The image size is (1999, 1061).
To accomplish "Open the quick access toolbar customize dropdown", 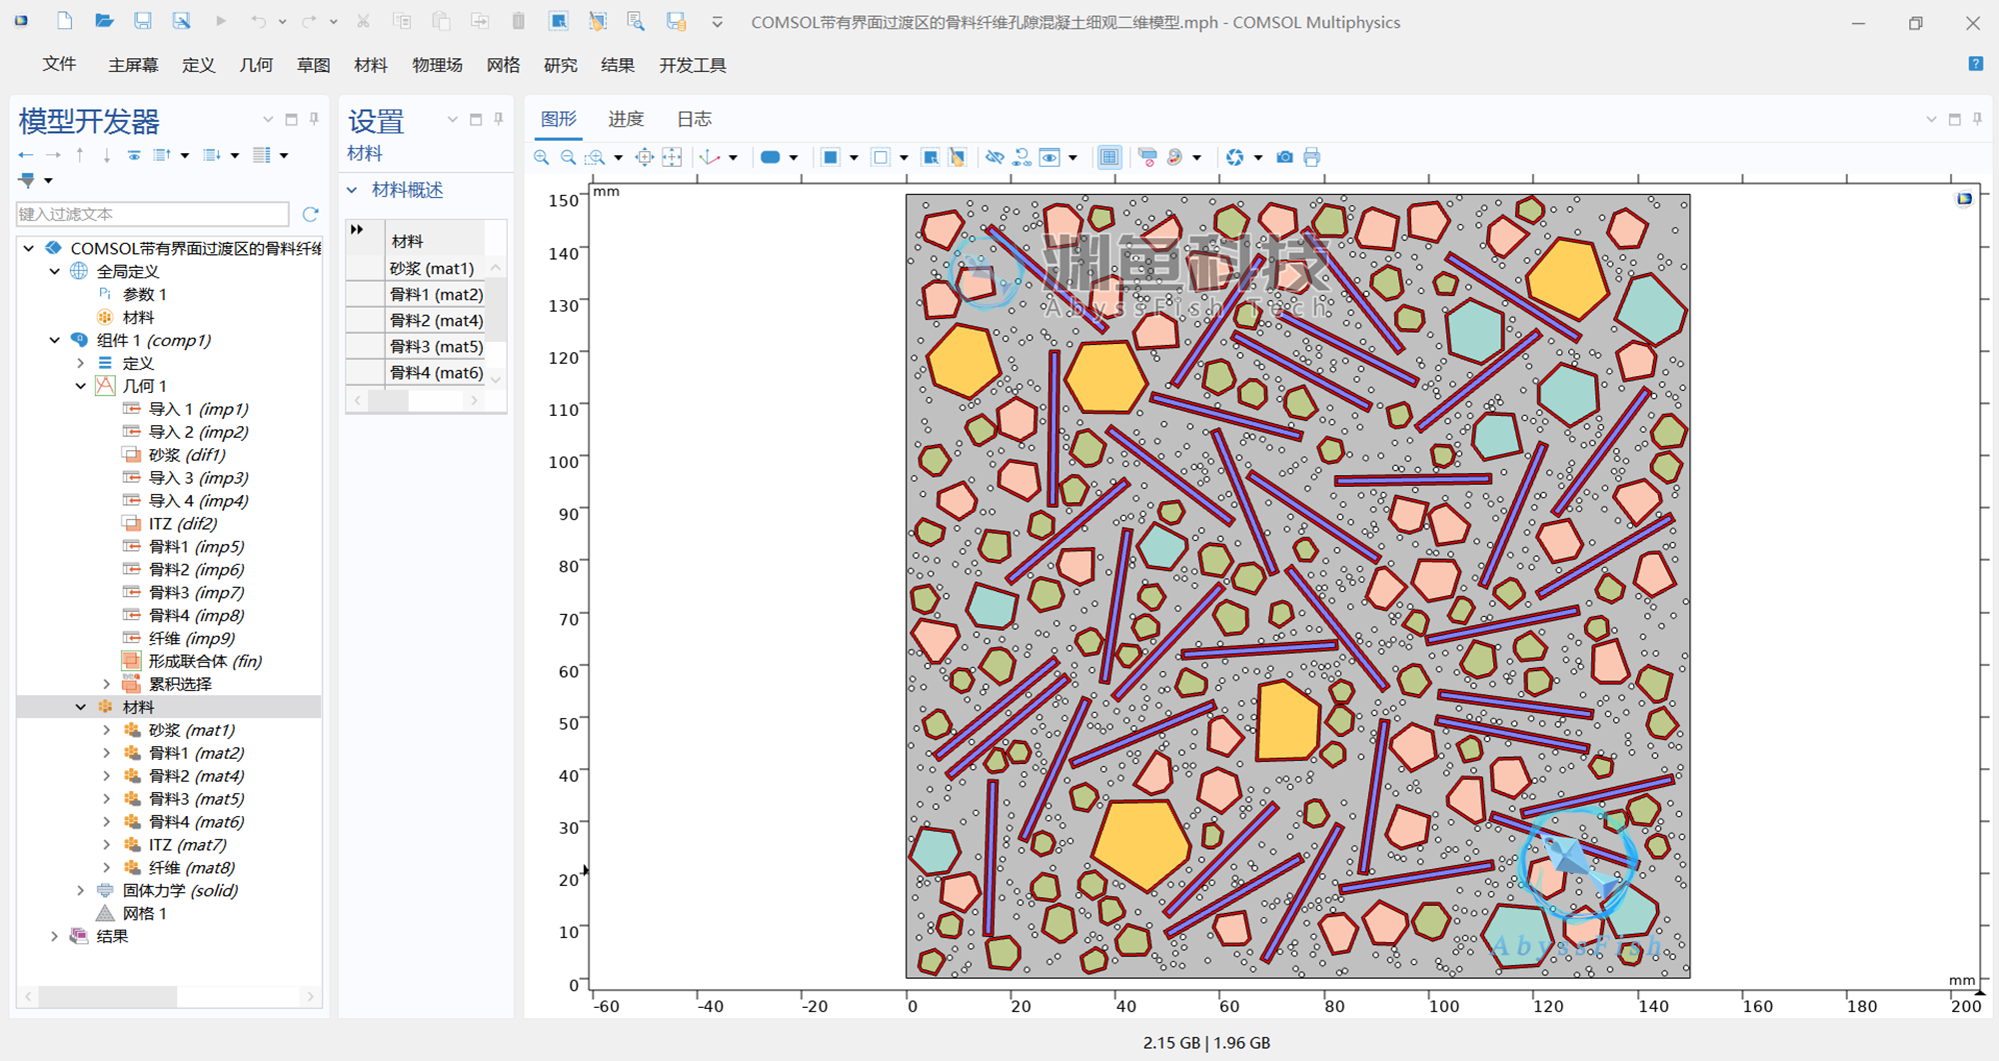I will click(x=717, y=22).
